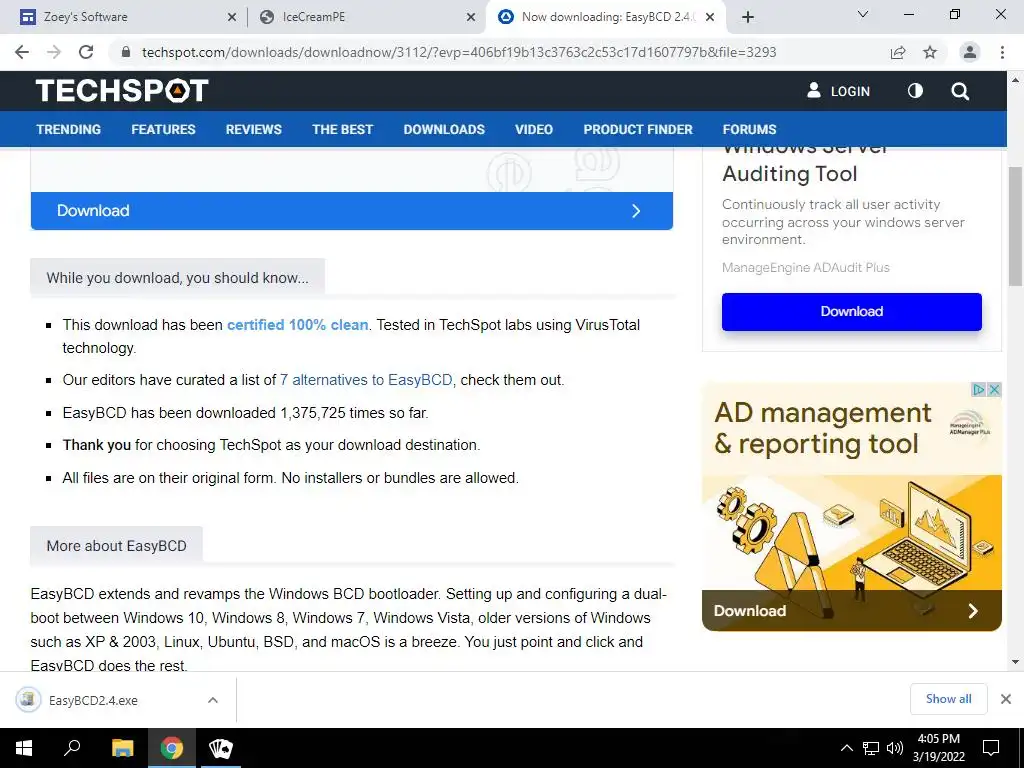Open TechSpot site search
The height and width of the screenshot is (768, 1024).
[x=960, y=91]
